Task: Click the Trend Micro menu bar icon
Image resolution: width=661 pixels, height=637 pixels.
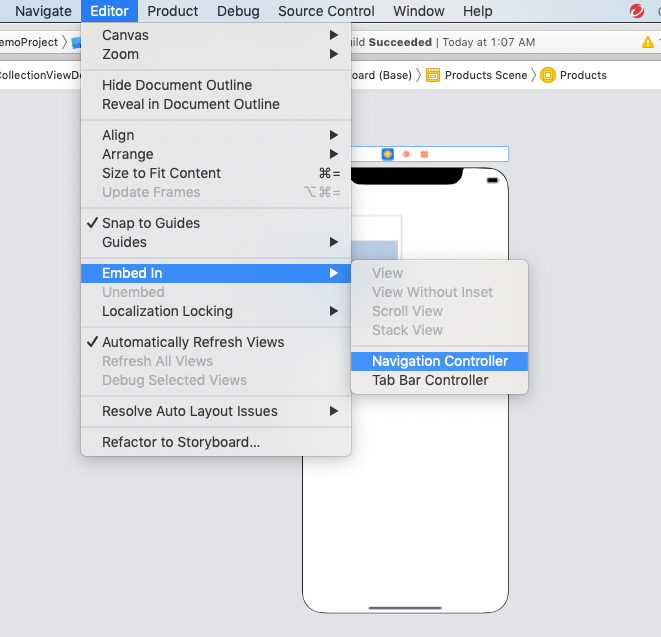Action: pyautogui.click(x=637, y=11)
